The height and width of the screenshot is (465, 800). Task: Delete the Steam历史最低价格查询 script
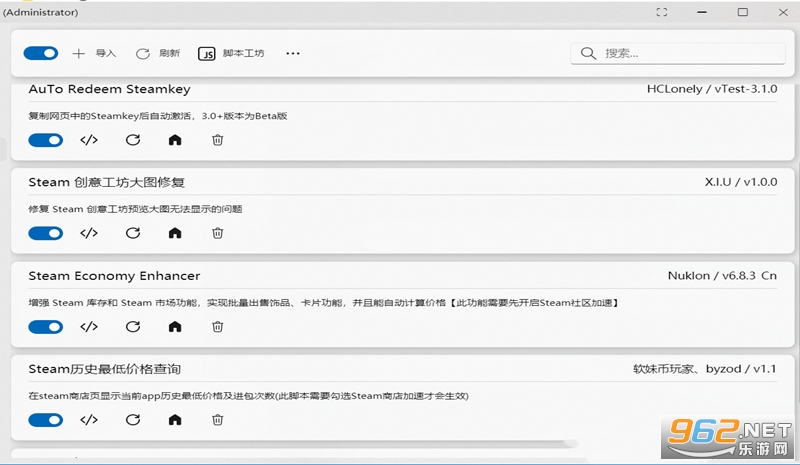point(217,420)
